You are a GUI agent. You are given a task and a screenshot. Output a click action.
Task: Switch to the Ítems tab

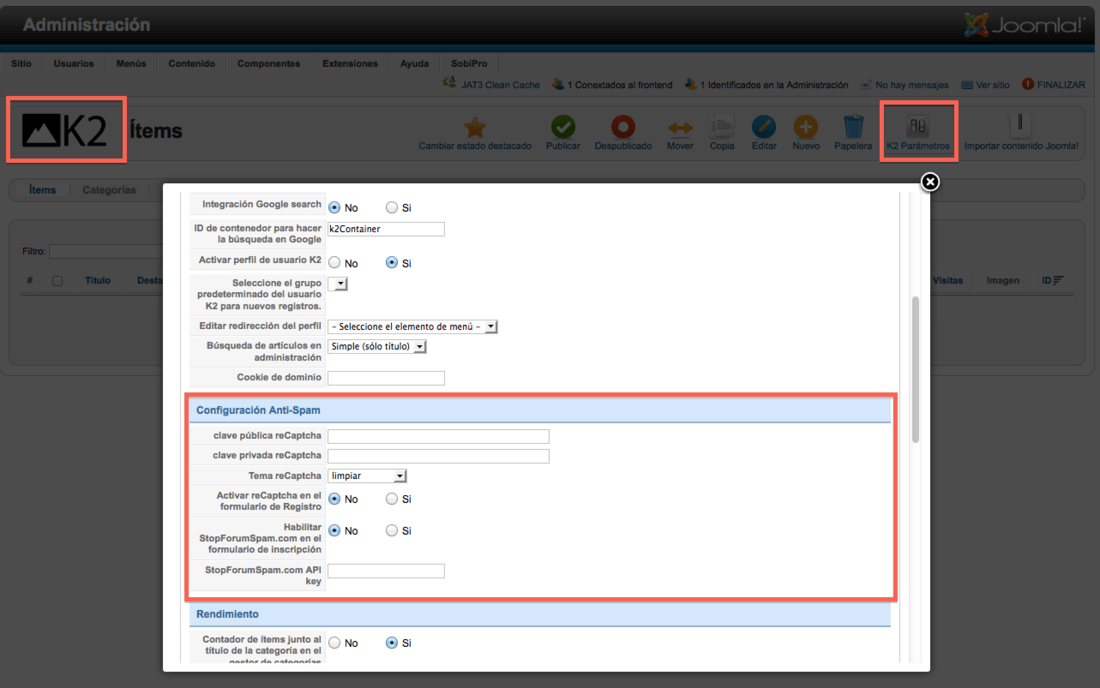[x=42, y=190]
